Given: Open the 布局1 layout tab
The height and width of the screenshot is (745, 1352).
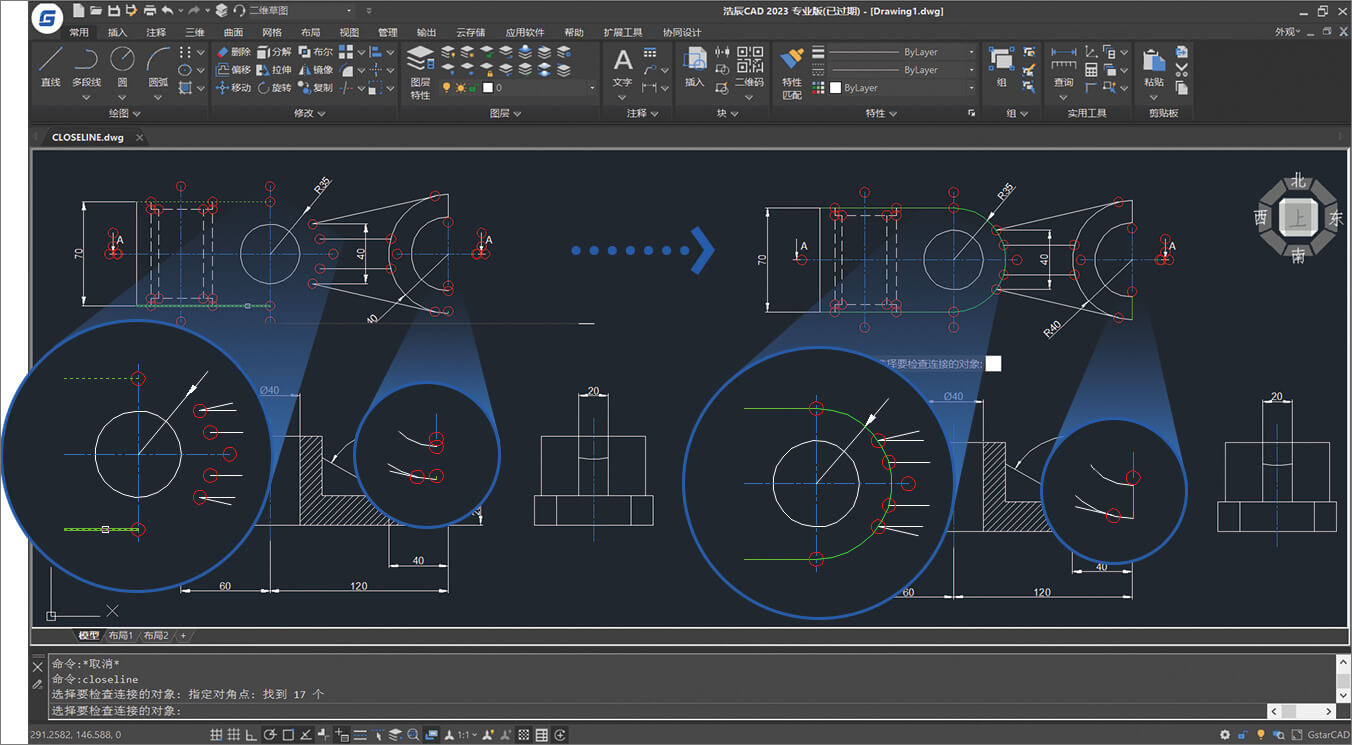Looking at the screenshot, I should 120,635.
